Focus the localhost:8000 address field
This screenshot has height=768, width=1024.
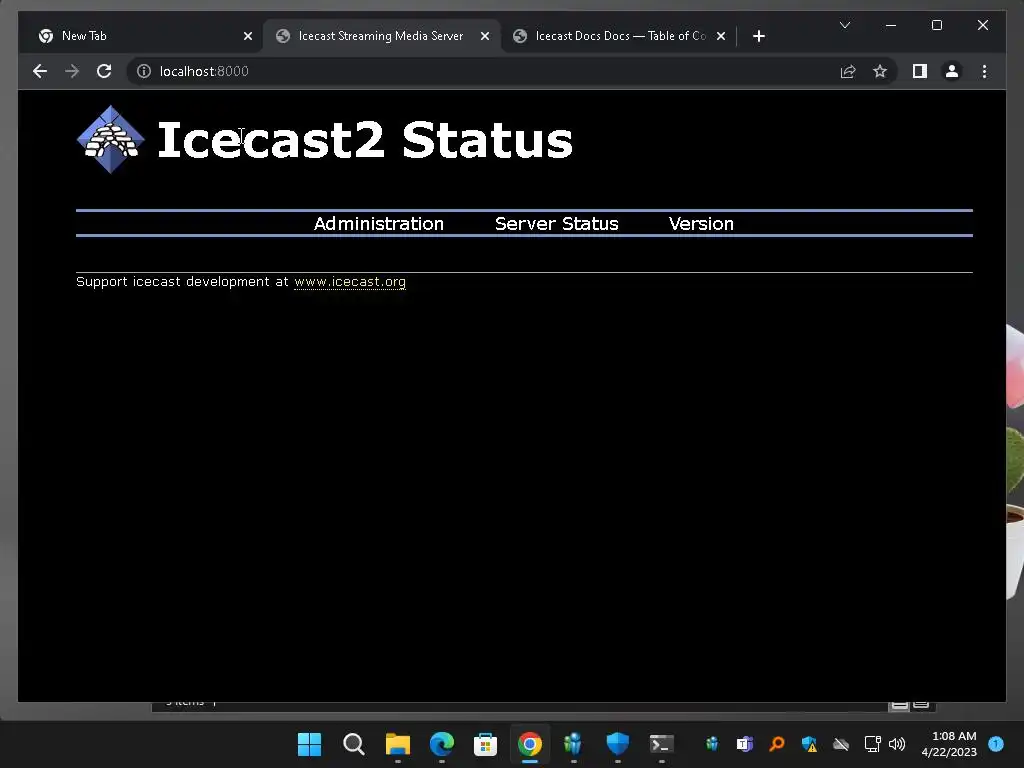pos(483,71)
